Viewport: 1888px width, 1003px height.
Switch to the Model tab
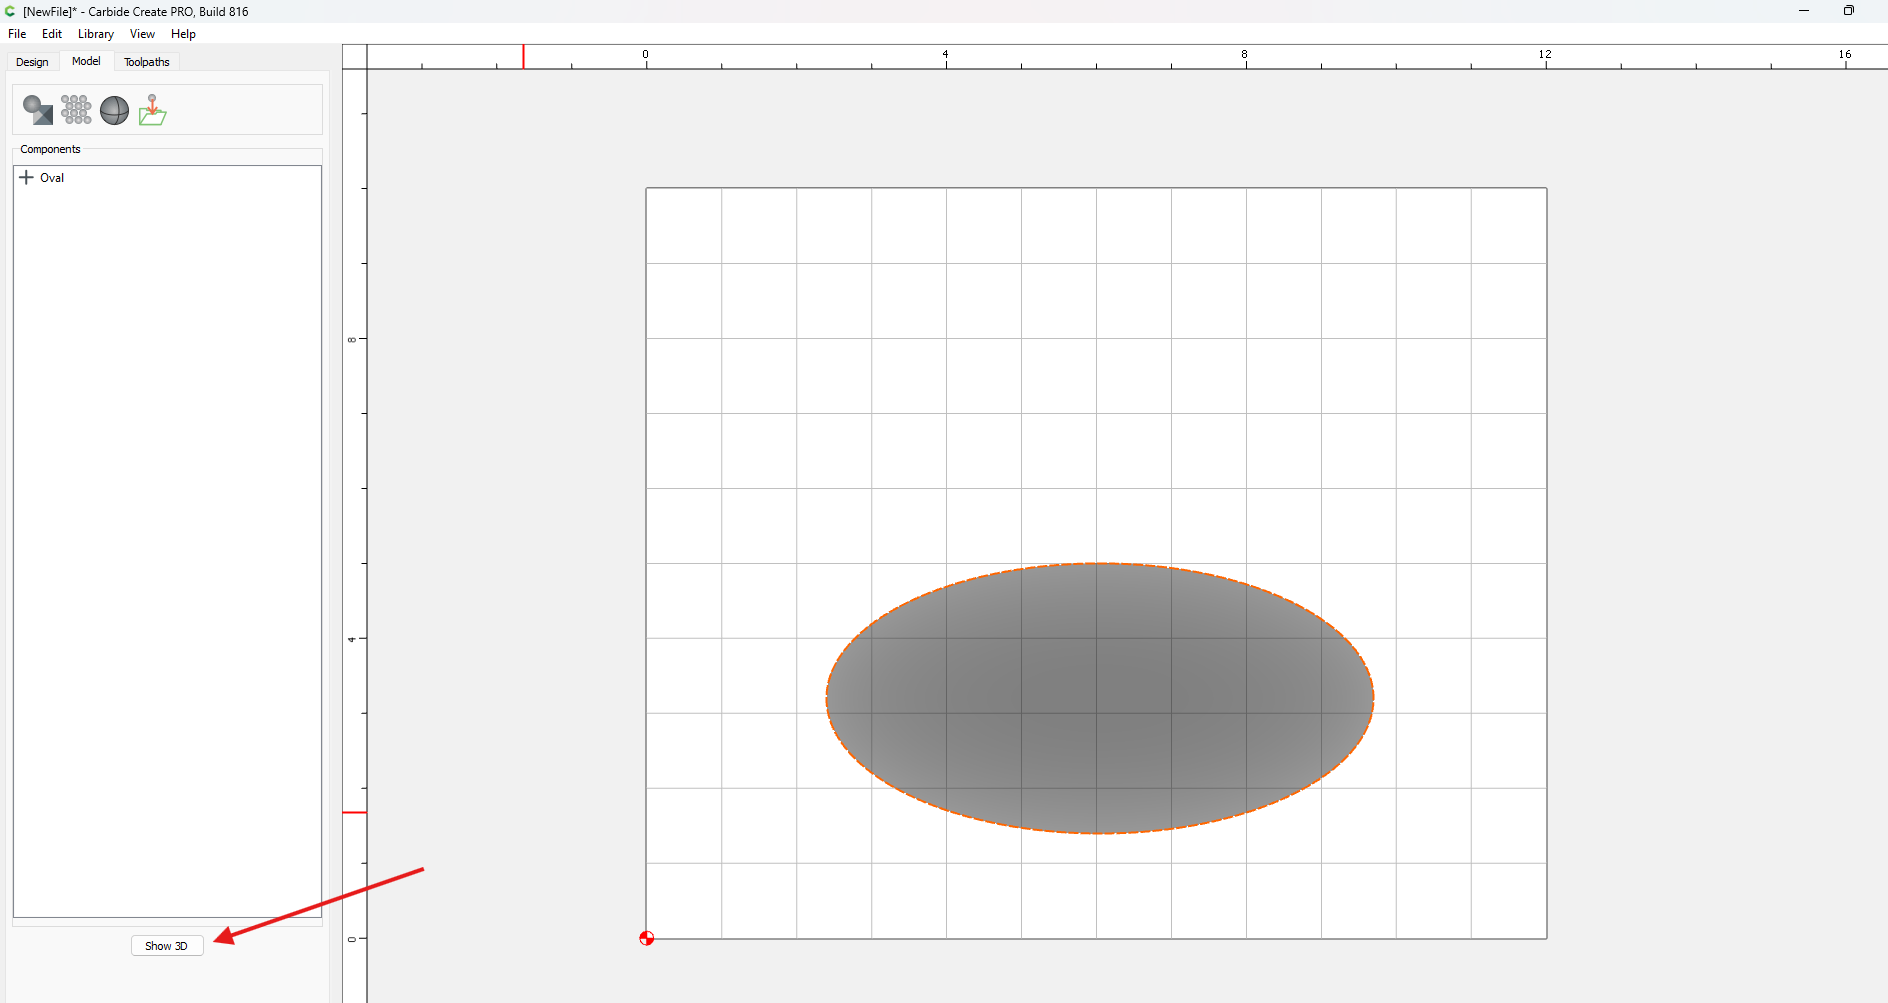[x=86, y=61]
